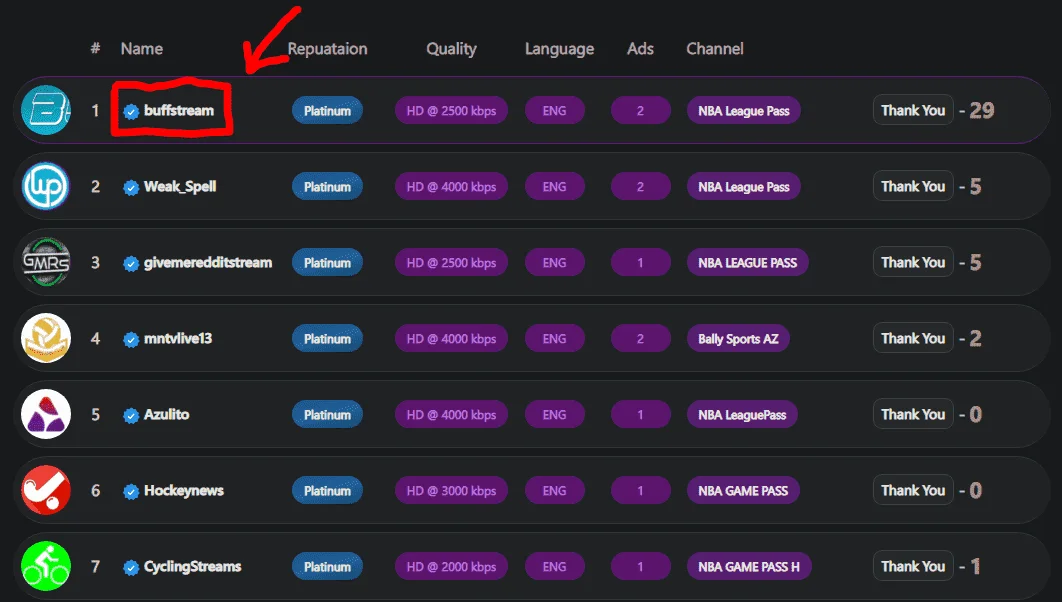Image resolution: width=1062 pixels, height=602 pixels.
Task: Click the Language column header
Action: (x=559, y=49)
